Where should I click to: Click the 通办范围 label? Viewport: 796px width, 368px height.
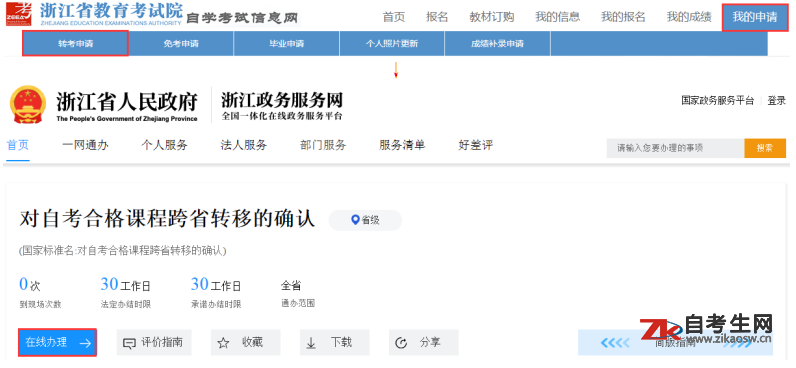[298, 304]
